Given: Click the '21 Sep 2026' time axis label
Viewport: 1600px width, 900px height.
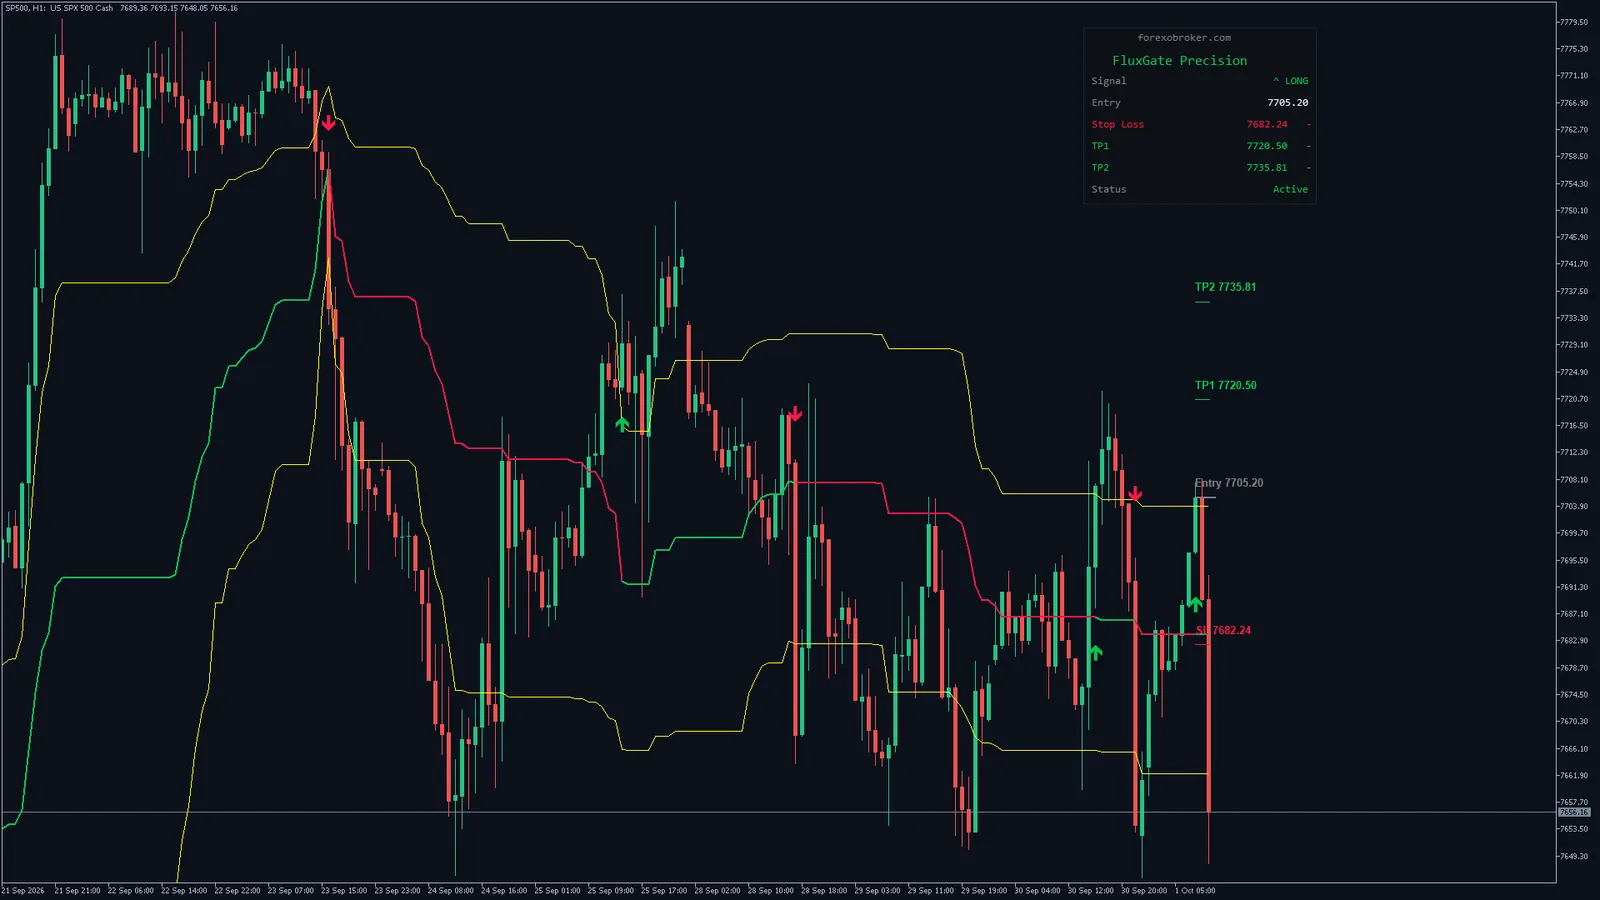Looking at the screenshot, I should pyautogui.click(x=23, y=890).
